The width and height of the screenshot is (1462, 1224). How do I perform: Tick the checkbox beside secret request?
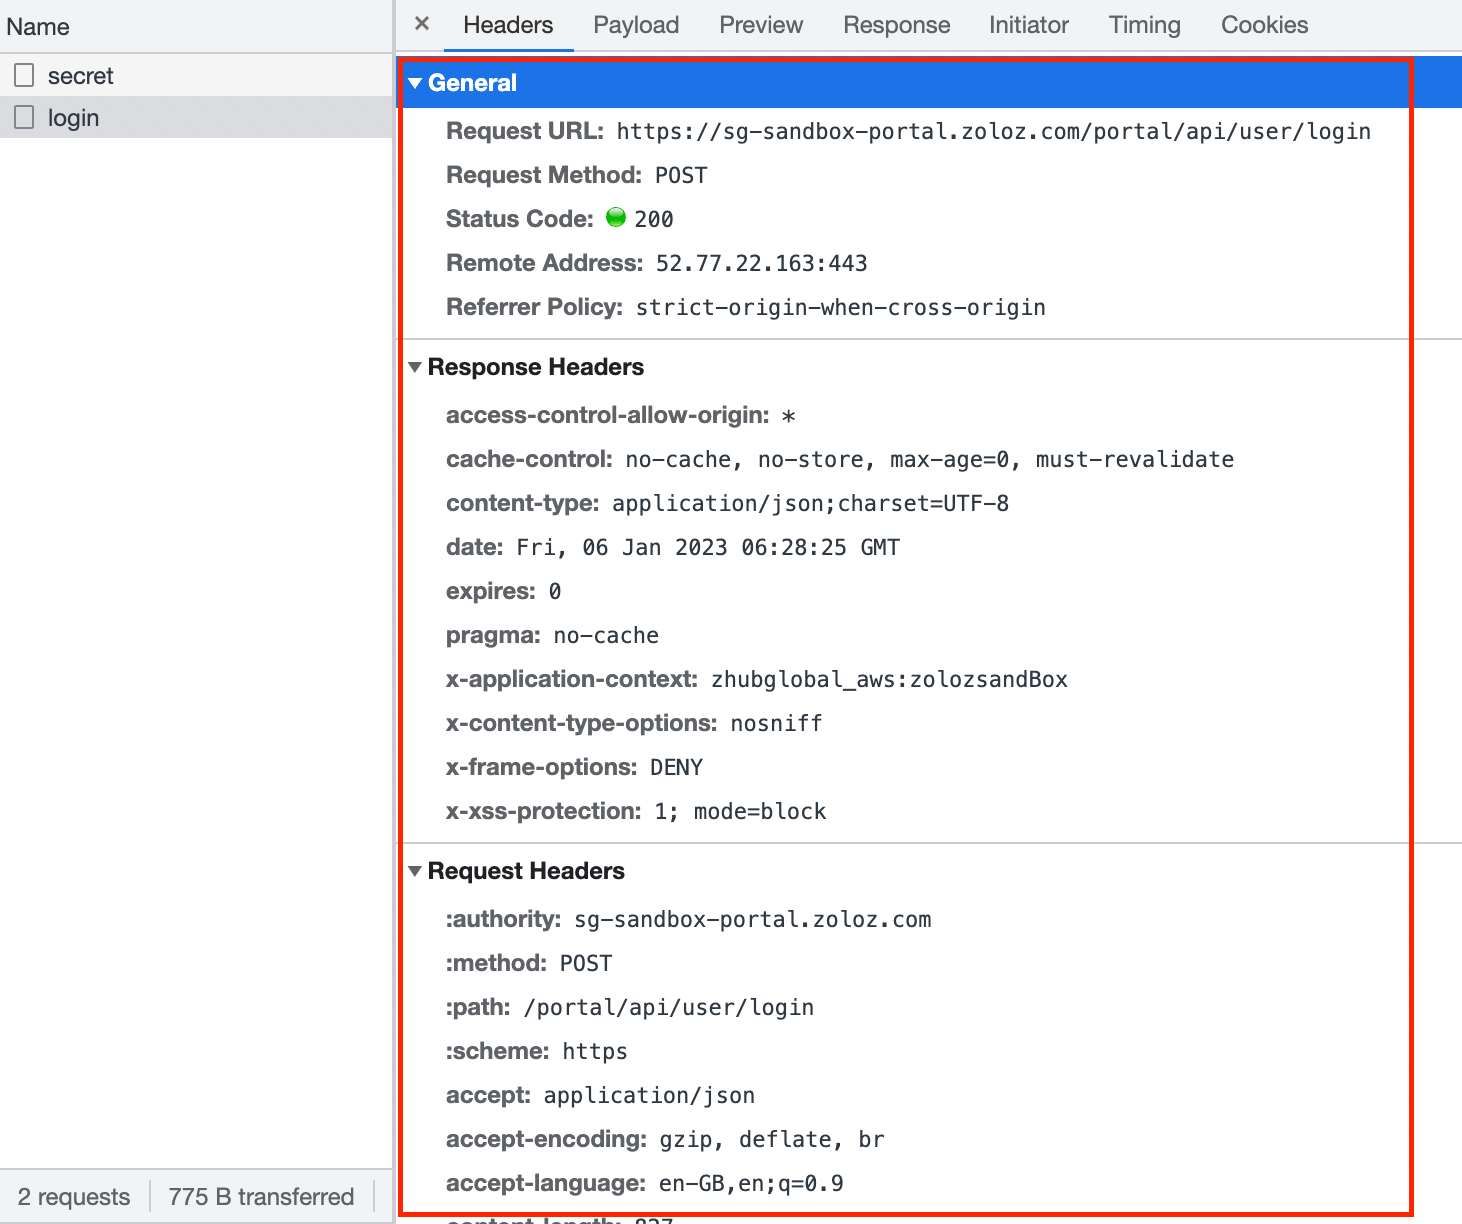(x=24, y=75)
